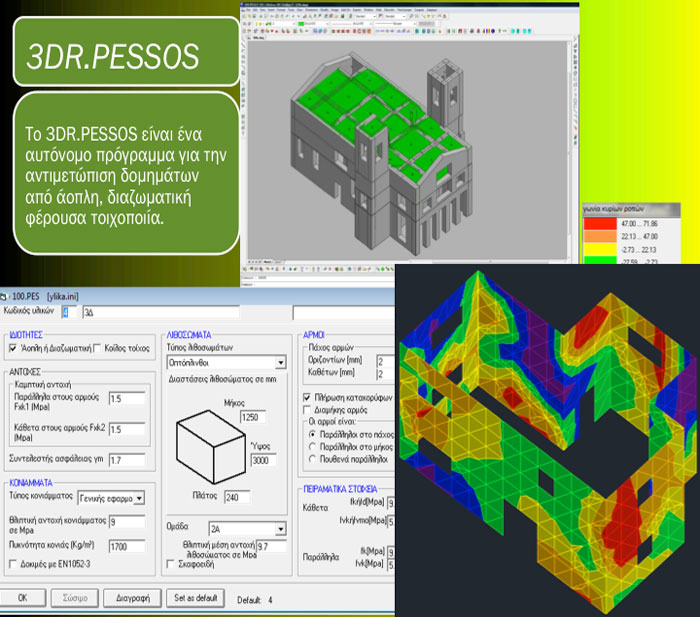The width and height of the screenshot is (700, 617).
Task: Enable the Κοίλος τοίχος checkbox
Action: [x=97, y=348]
